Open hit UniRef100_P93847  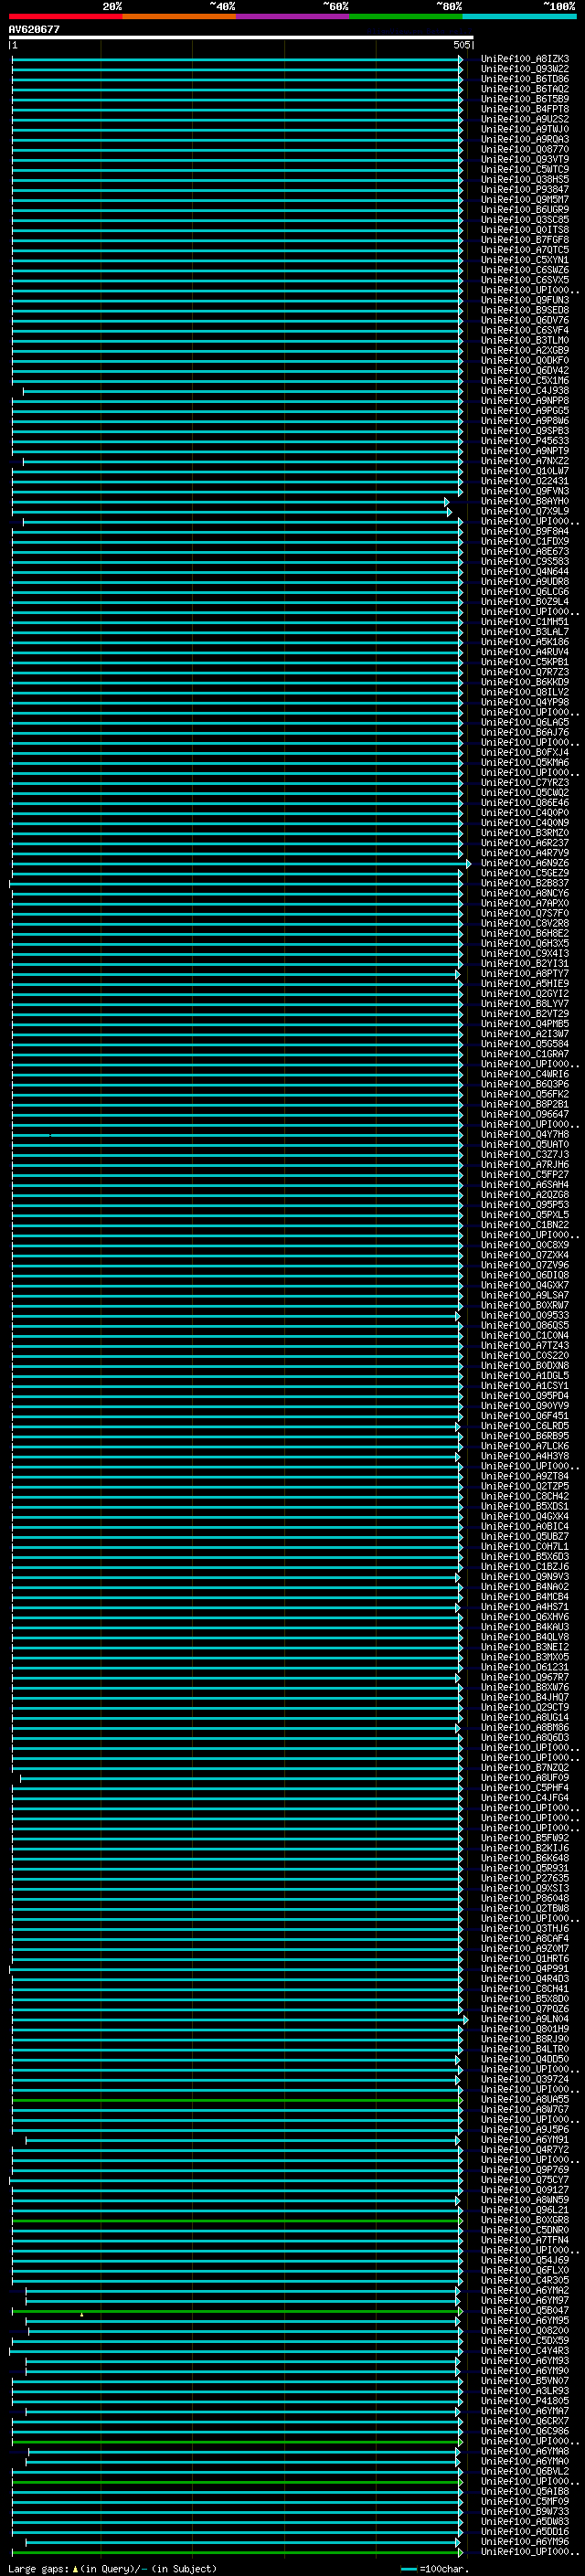click(x=524, y=189)
